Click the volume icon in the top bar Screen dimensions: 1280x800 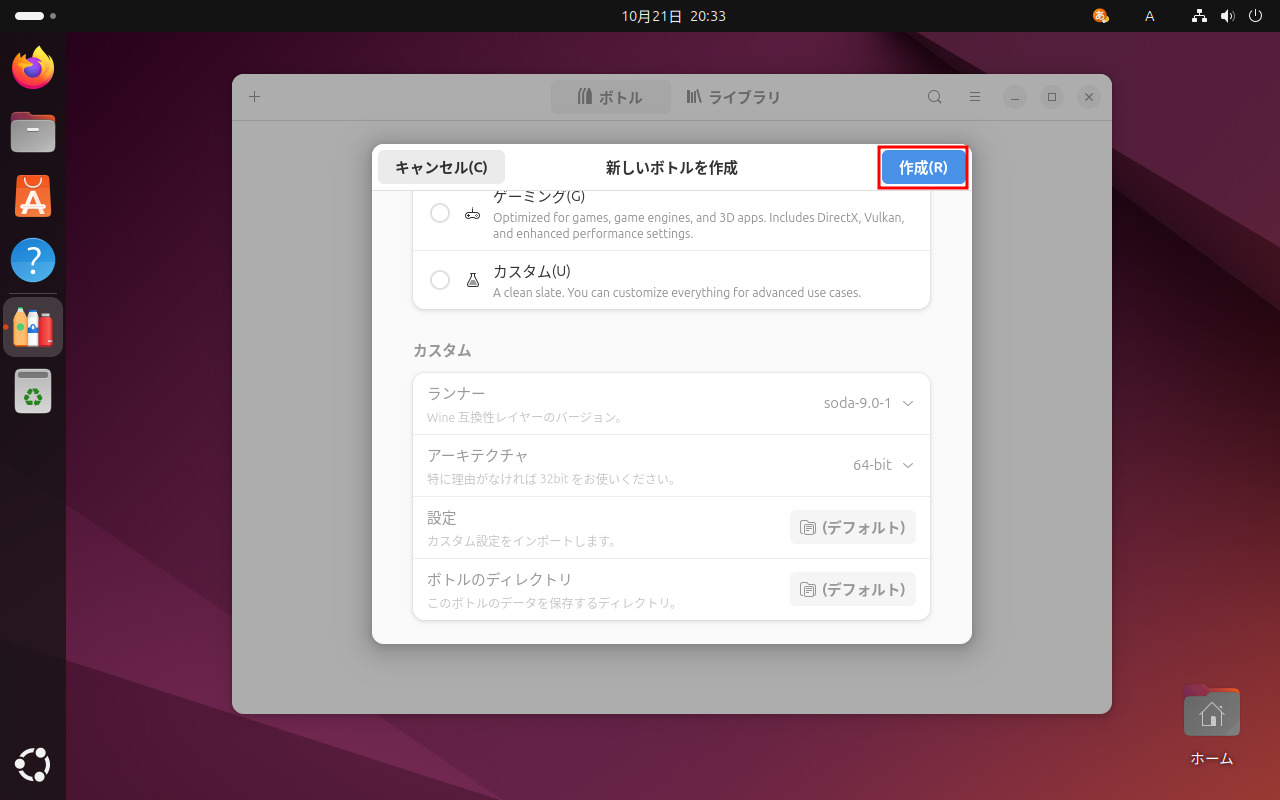pyautogui.click(x=1228, y=15)
